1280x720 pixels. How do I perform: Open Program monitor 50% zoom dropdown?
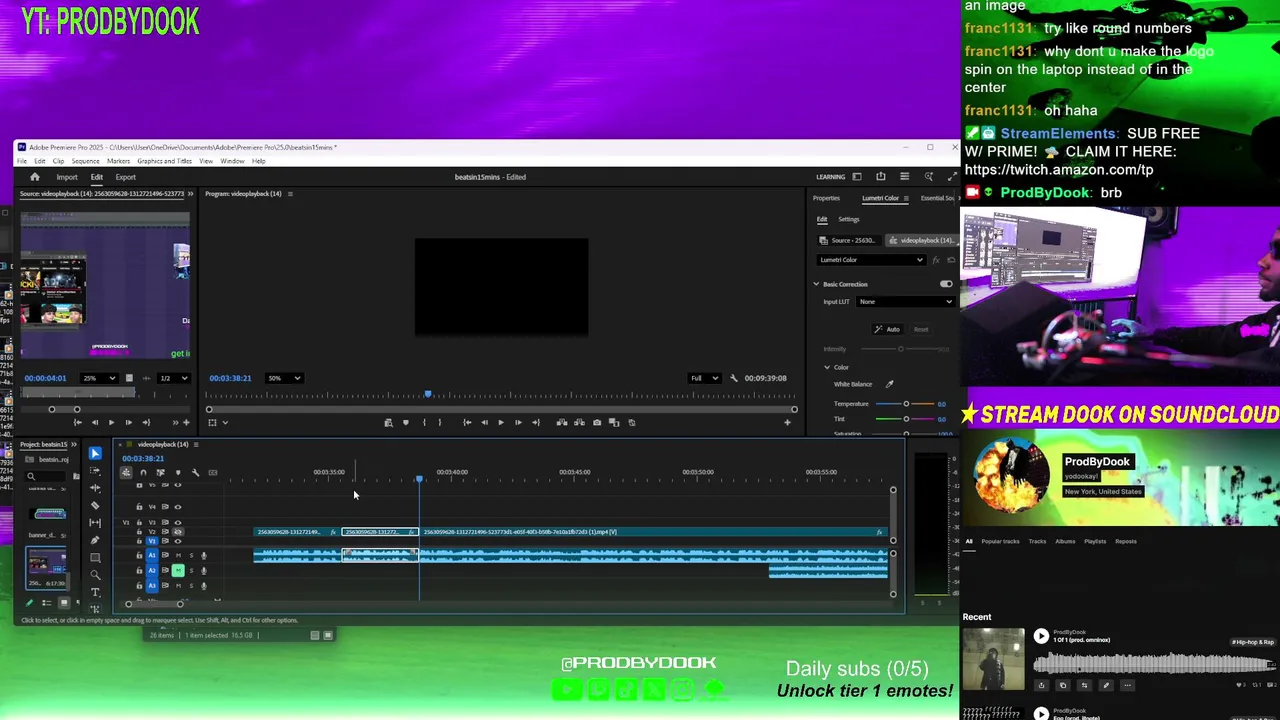283,378
